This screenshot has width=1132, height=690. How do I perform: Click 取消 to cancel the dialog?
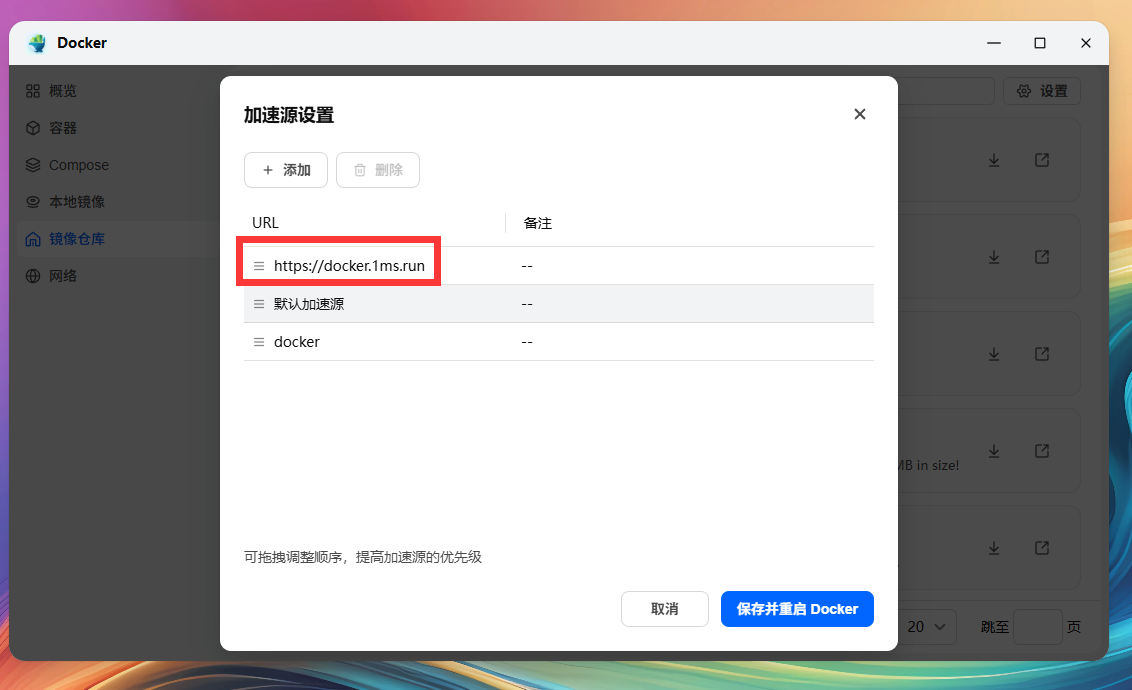click(x=664, y=609)
